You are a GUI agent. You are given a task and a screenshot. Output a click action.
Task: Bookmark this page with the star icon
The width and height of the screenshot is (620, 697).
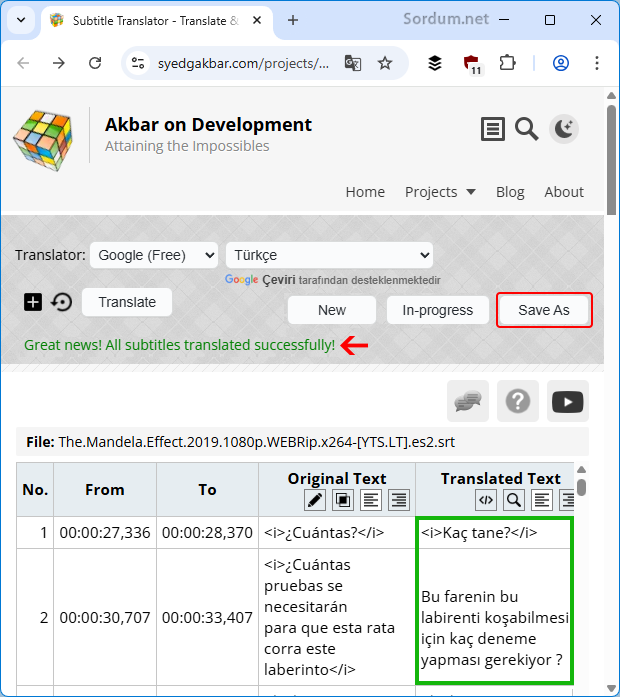385,63
